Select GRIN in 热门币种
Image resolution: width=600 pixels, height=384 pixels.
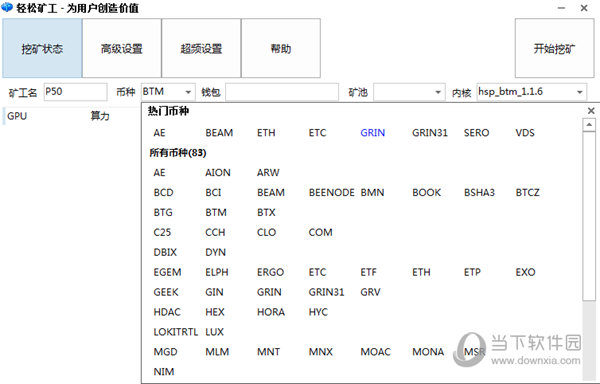373,133
